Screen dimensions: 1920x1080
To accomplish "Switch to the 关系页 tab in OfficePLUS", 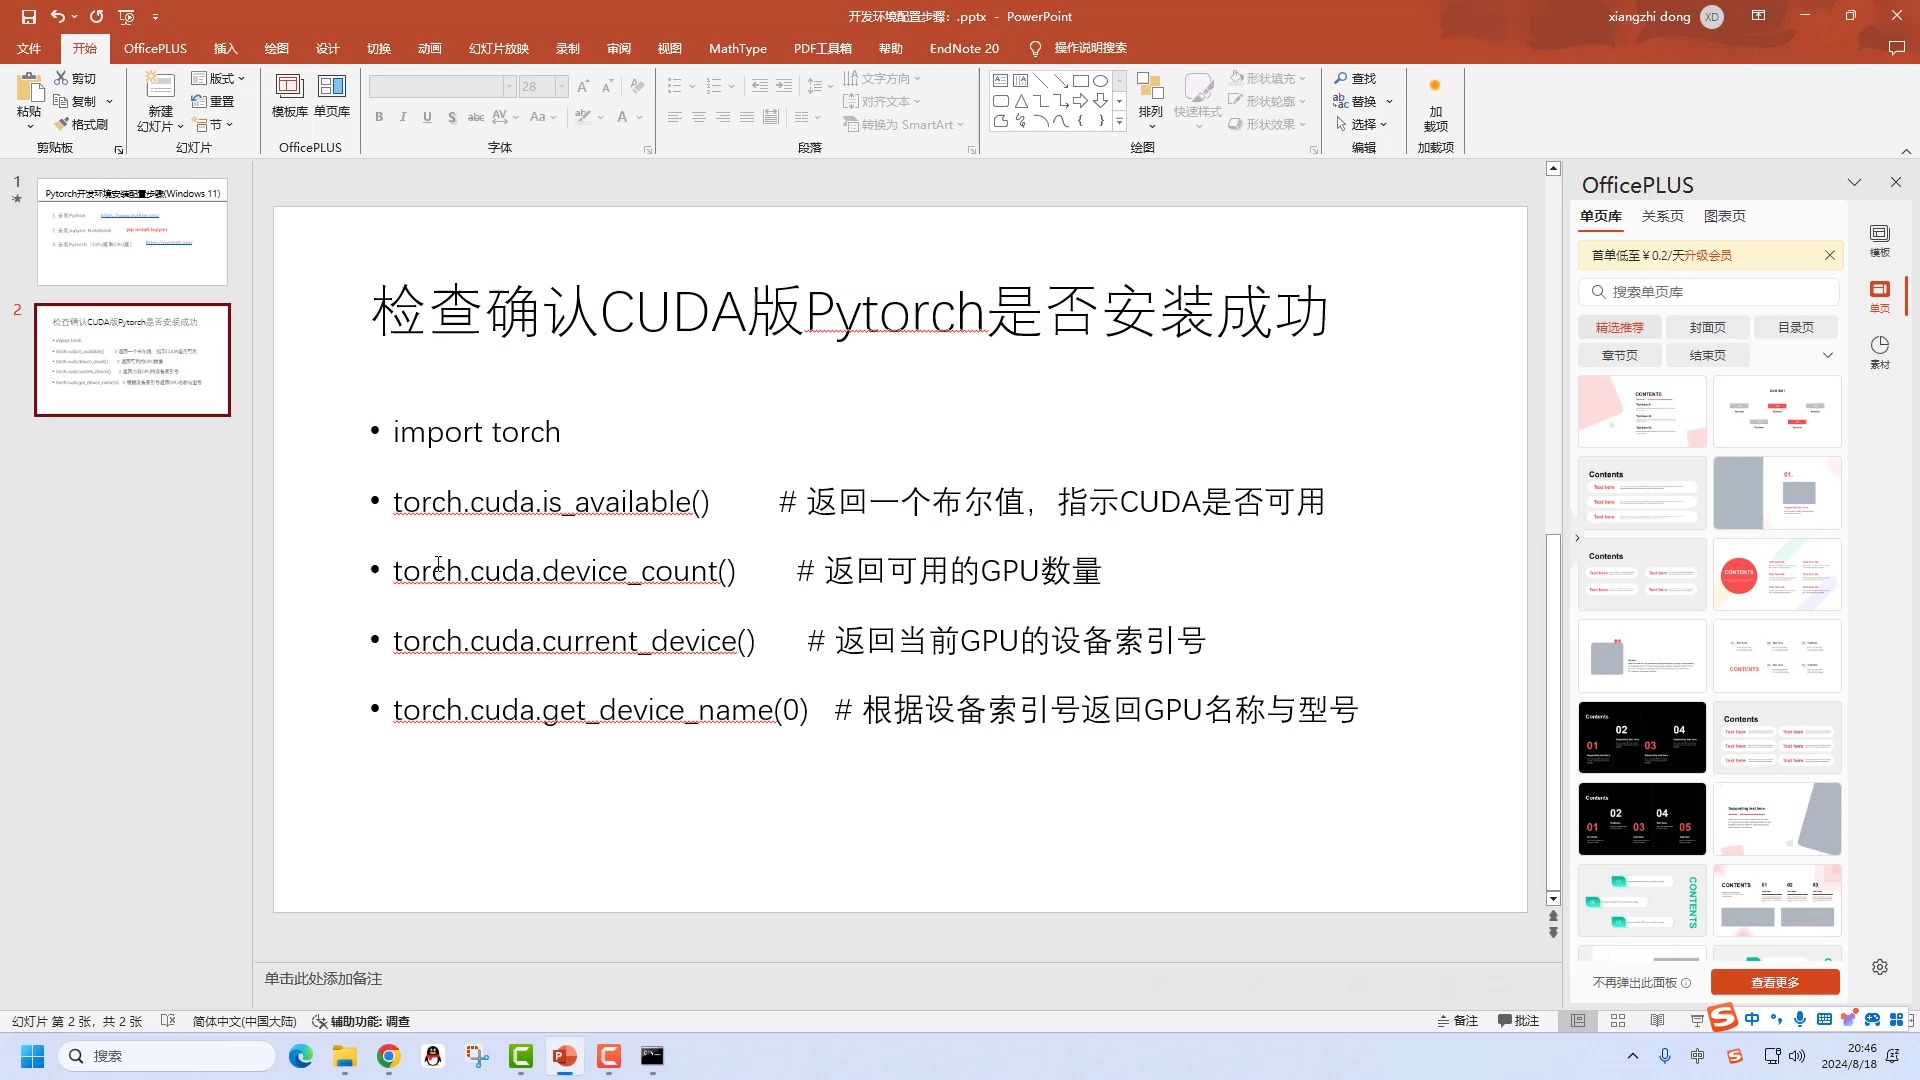I will click(1662, 216).
